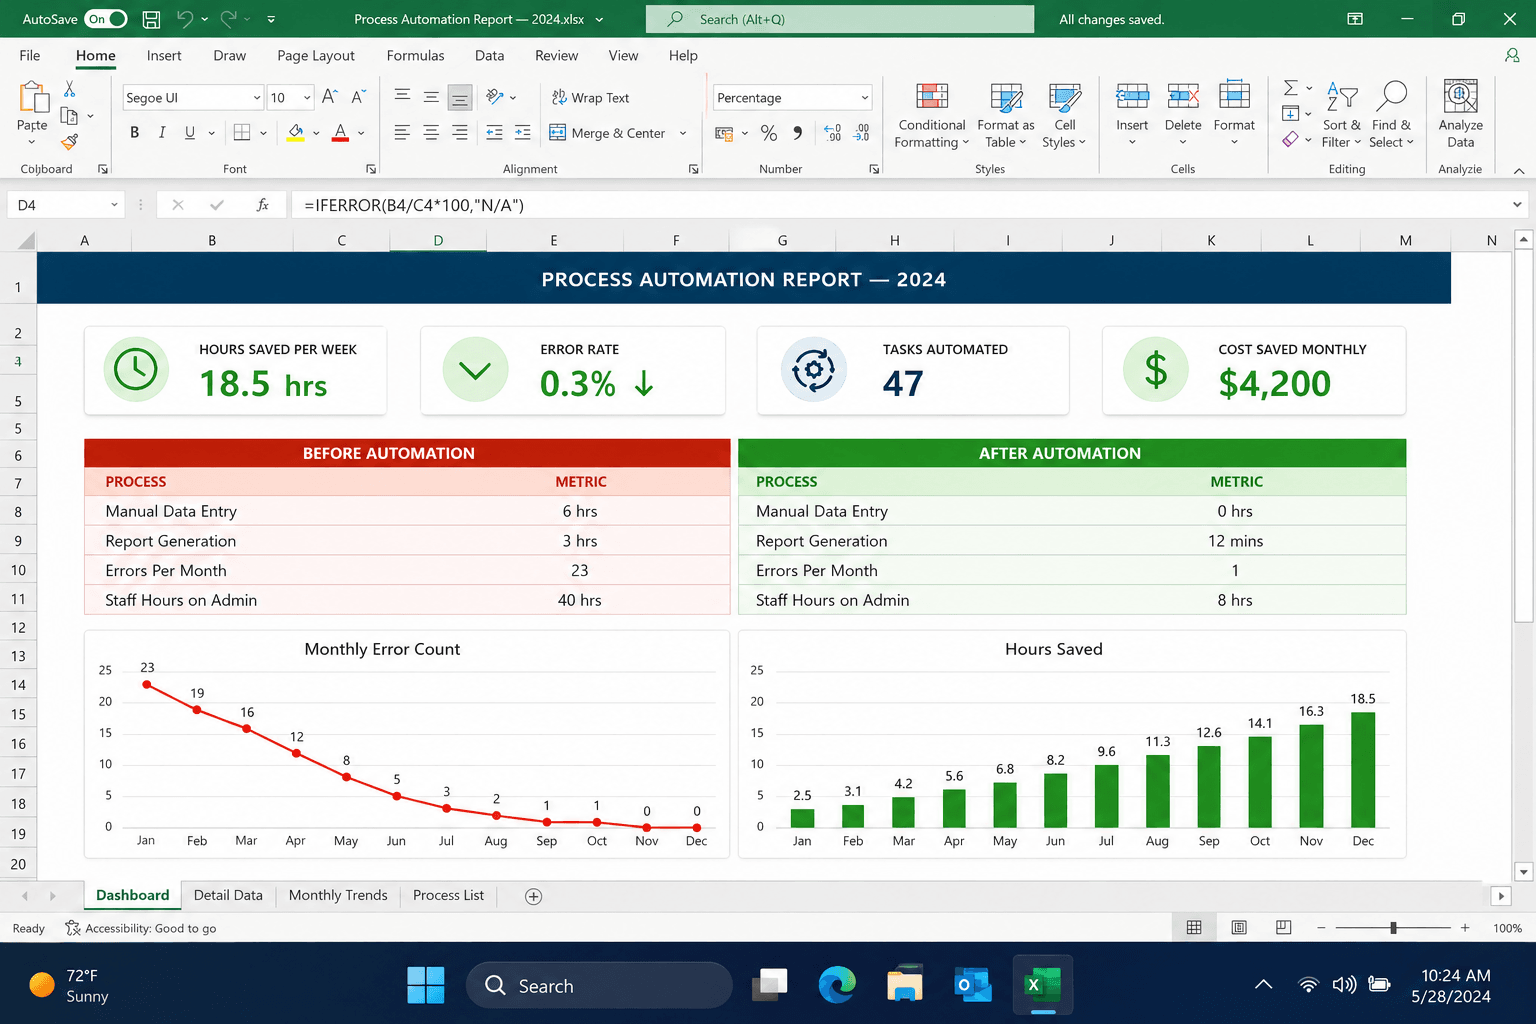Click the Decrease Decimal icon

[x=861, y=133]
